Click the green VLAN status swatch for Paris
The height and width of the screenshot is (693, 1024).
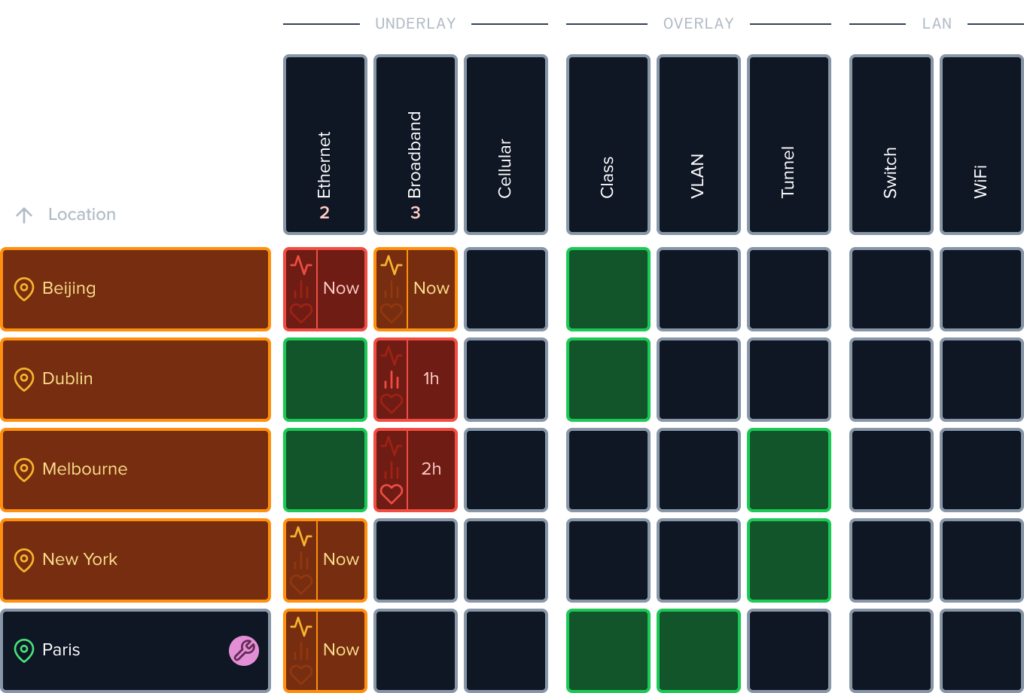(698, 650)
